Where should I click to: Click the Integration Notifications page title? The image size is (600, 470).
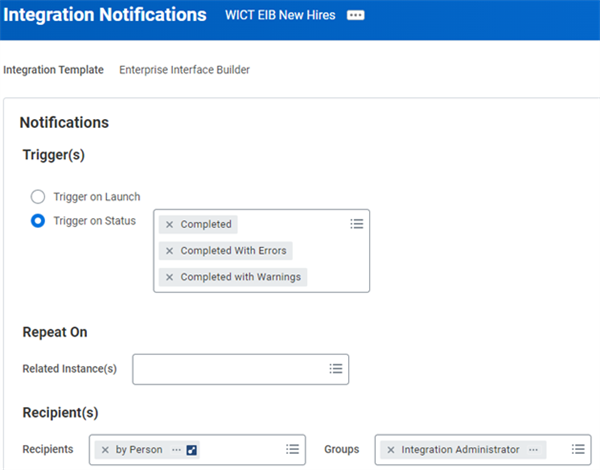105,15
